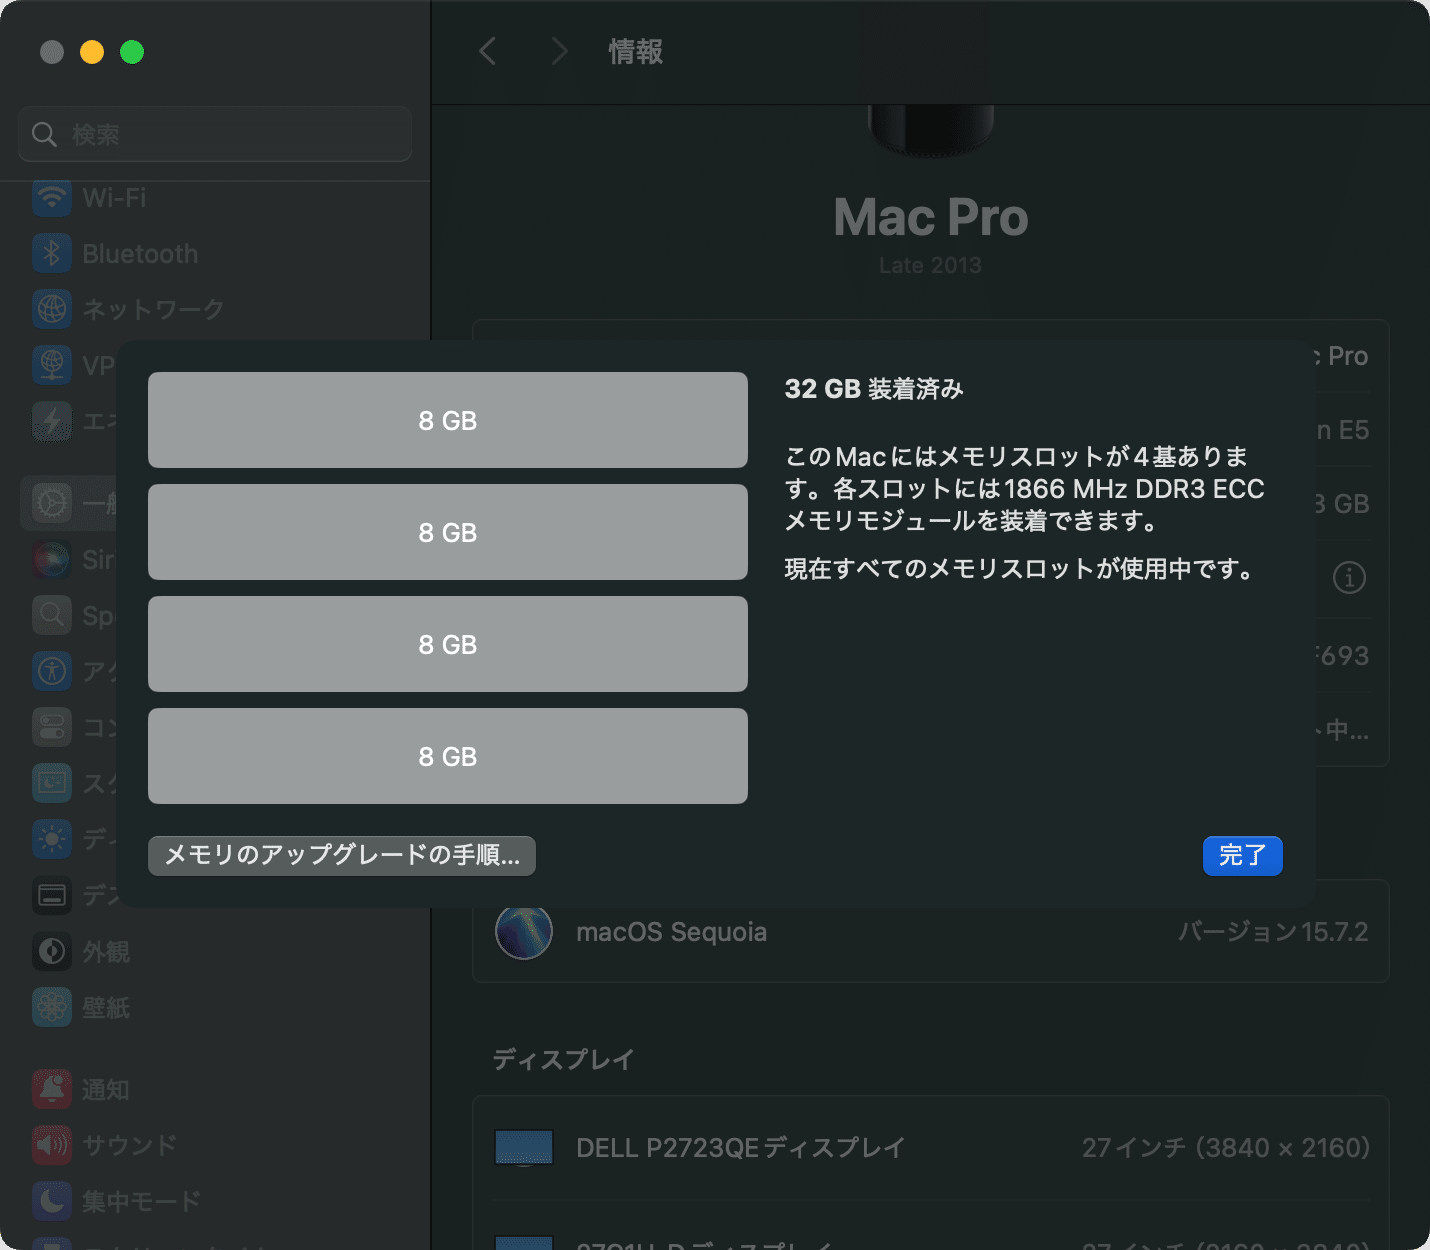This screenshot has height=1250, width=1430.
Task: Select ネットワーク in the sidebar
Action: (150, 309)
